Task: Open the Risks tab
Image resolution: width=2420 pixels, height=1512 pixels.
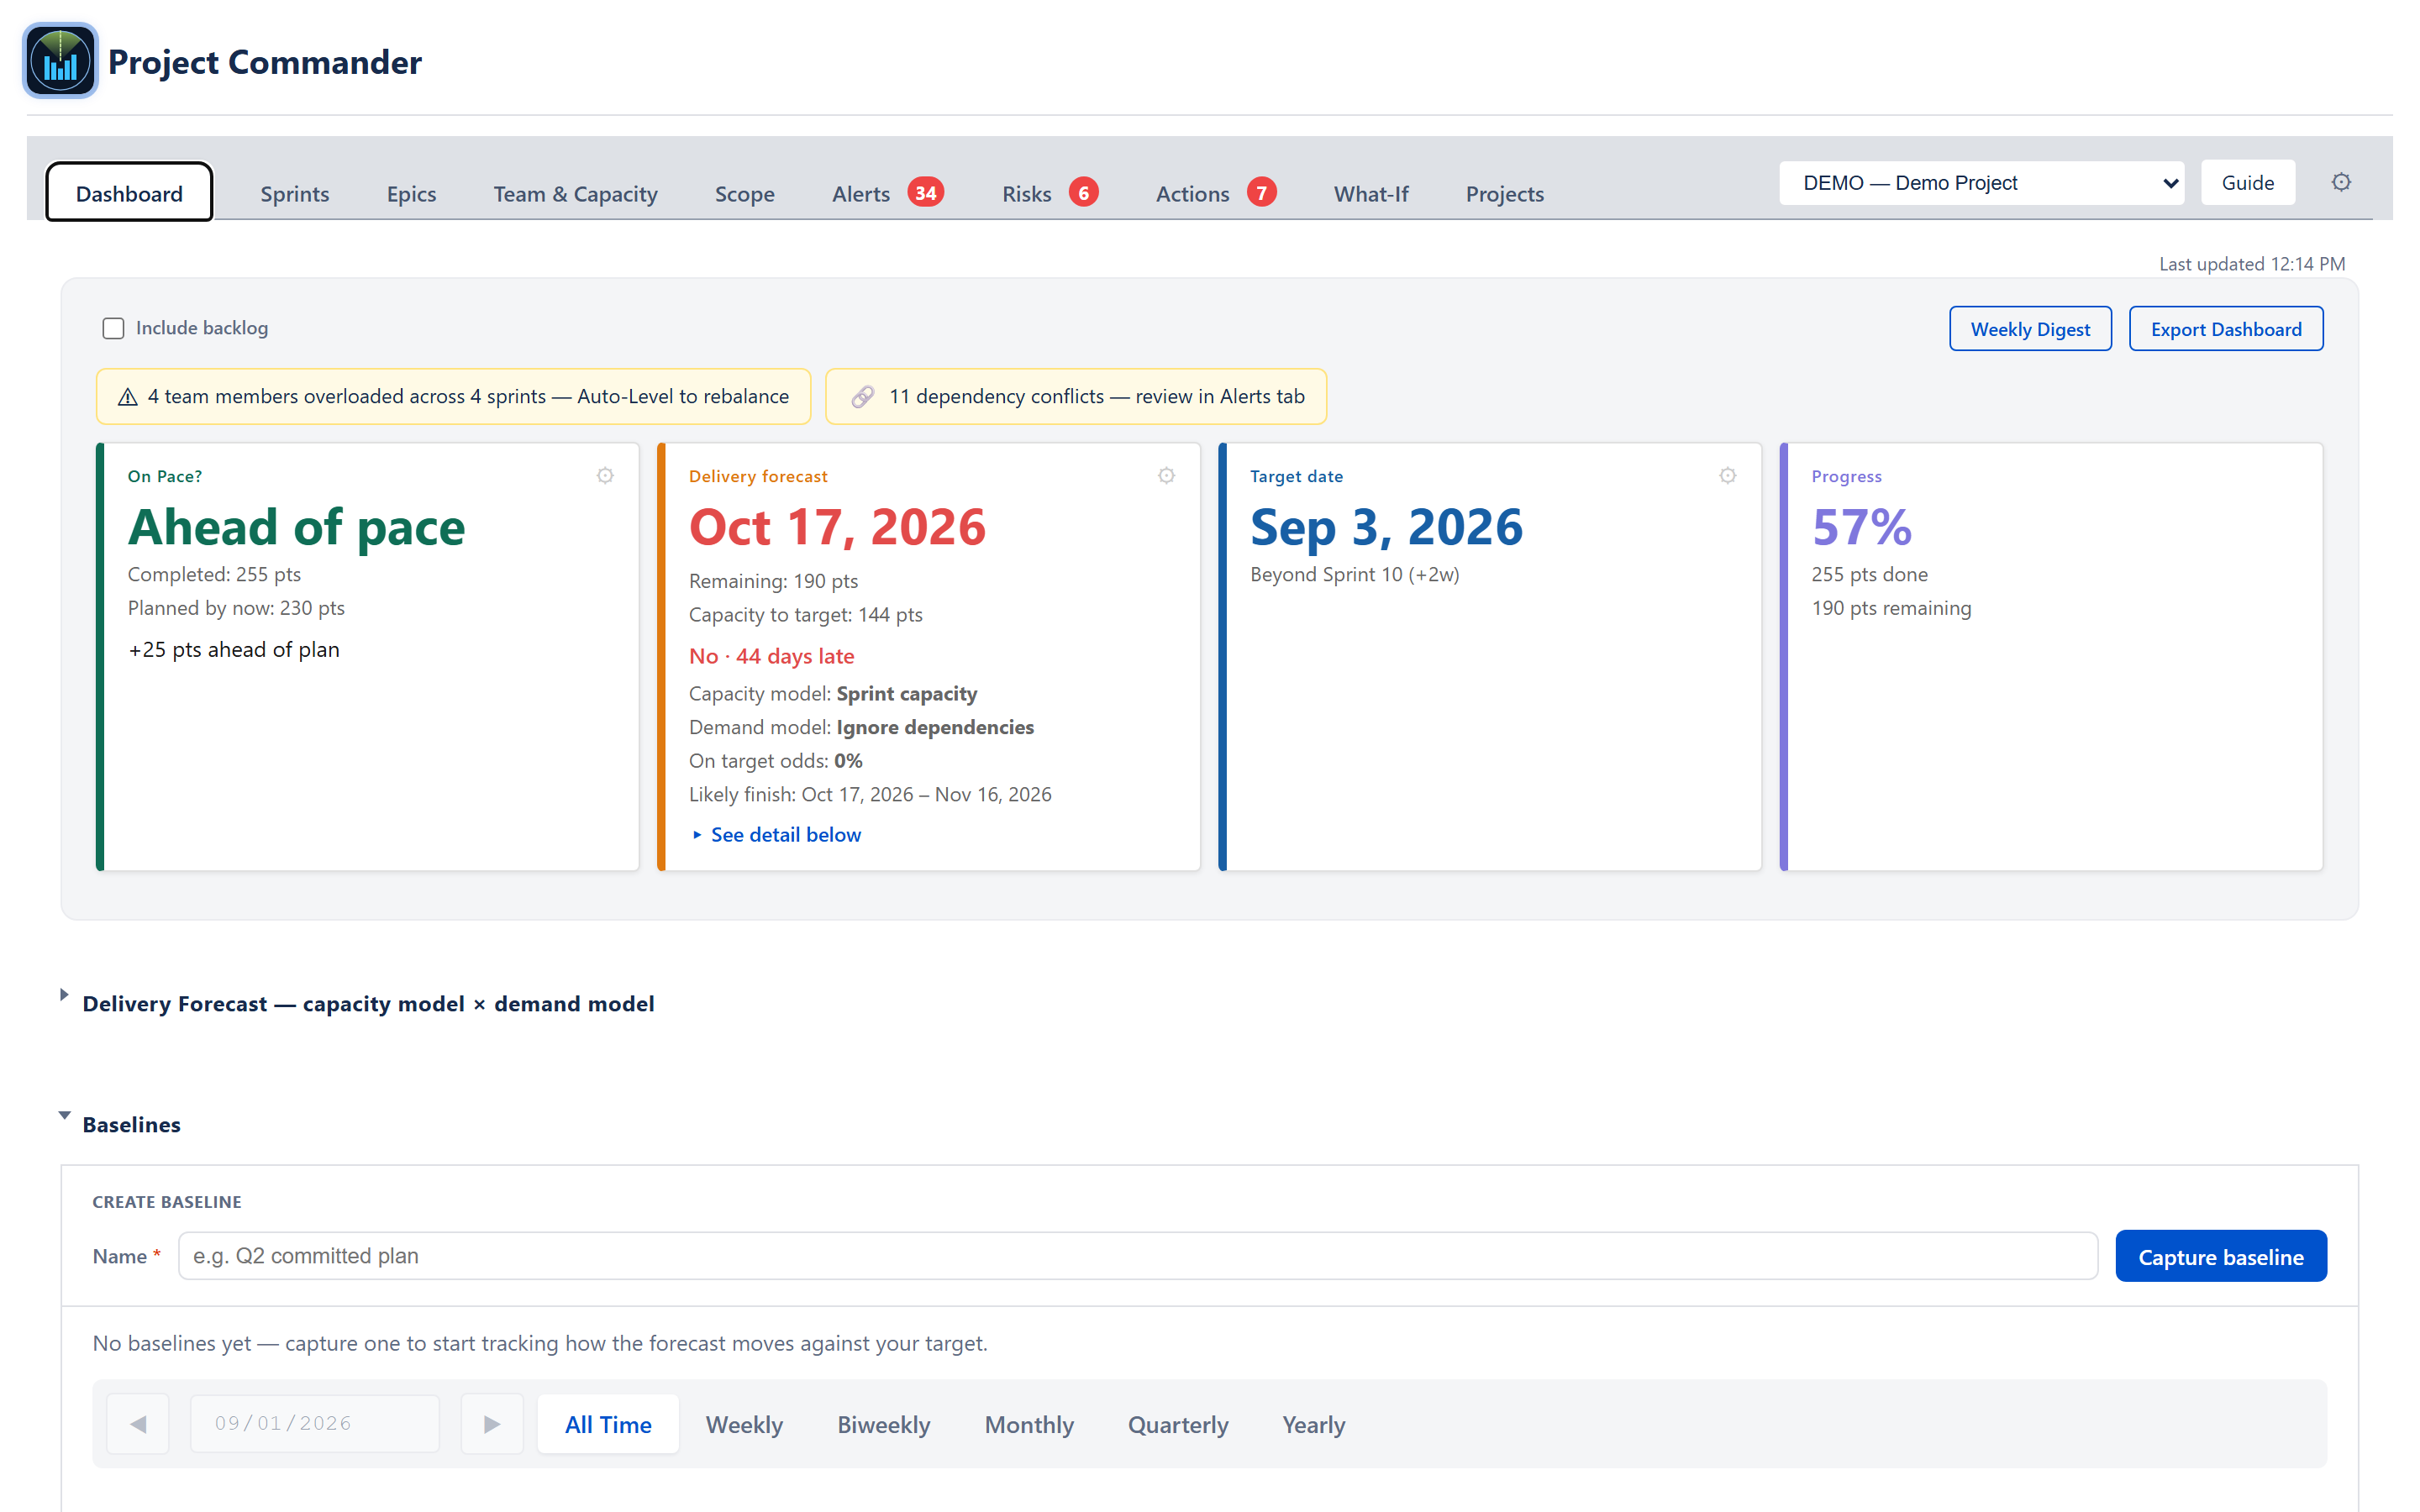Action: (x=1026, y=193)
